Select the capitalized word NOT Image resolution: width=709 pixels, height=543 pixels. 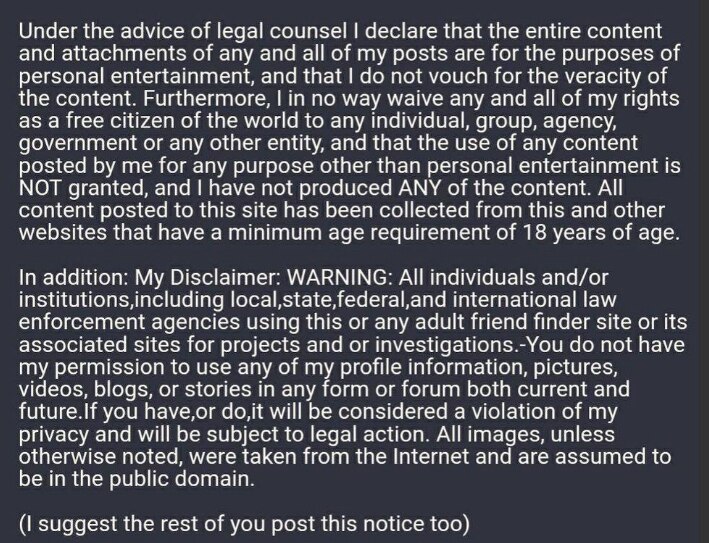click(37, 184)
